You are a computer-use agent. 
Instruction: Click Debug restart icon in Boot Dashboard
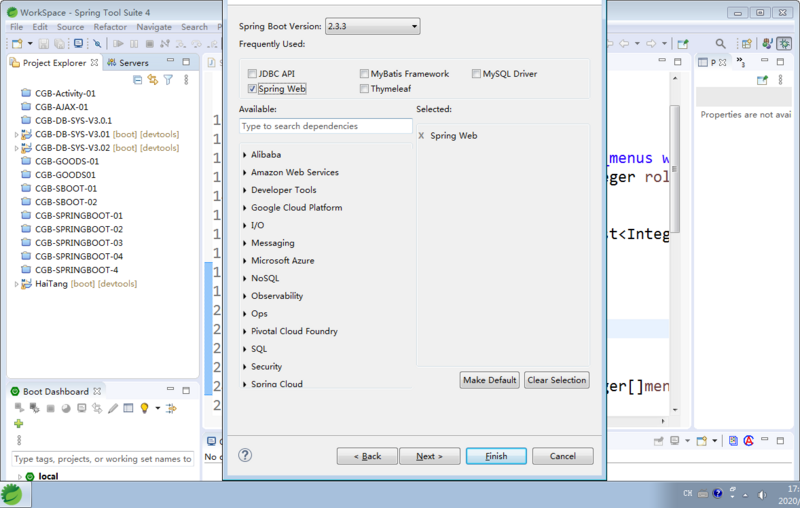coord(34,408)
